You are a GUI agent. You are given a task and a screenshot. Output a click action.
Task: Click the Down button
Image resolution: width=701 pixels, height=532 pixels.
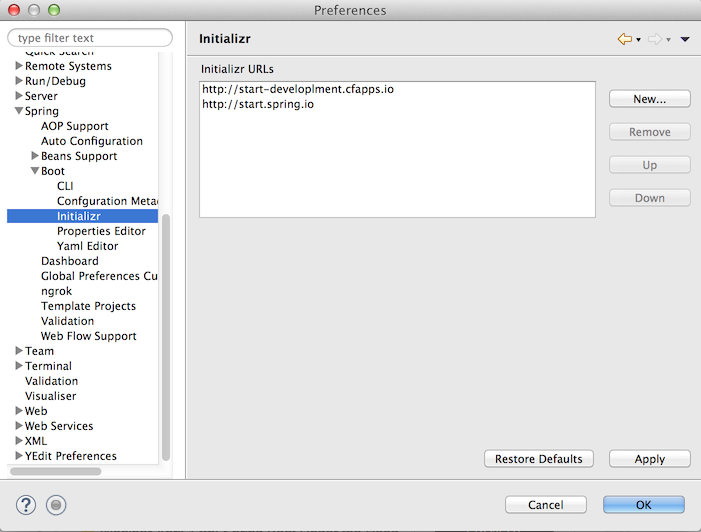650,198
